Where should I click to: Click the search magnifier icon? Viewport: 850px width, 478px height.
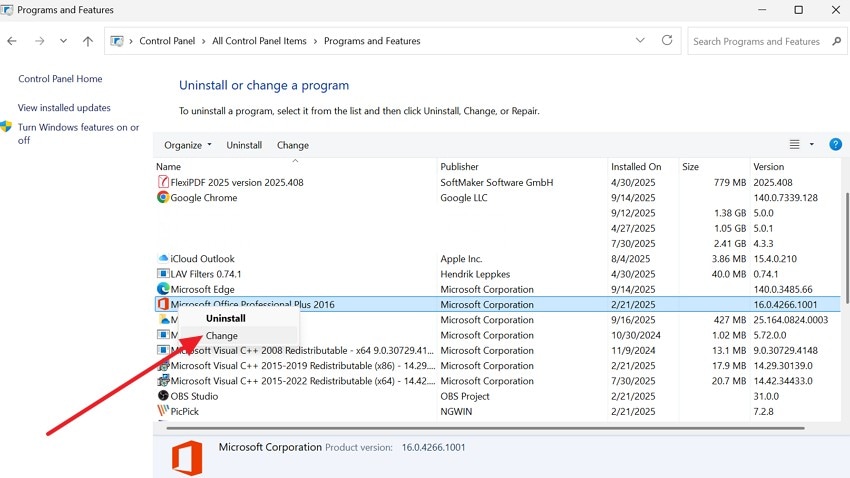pos(836,41)
